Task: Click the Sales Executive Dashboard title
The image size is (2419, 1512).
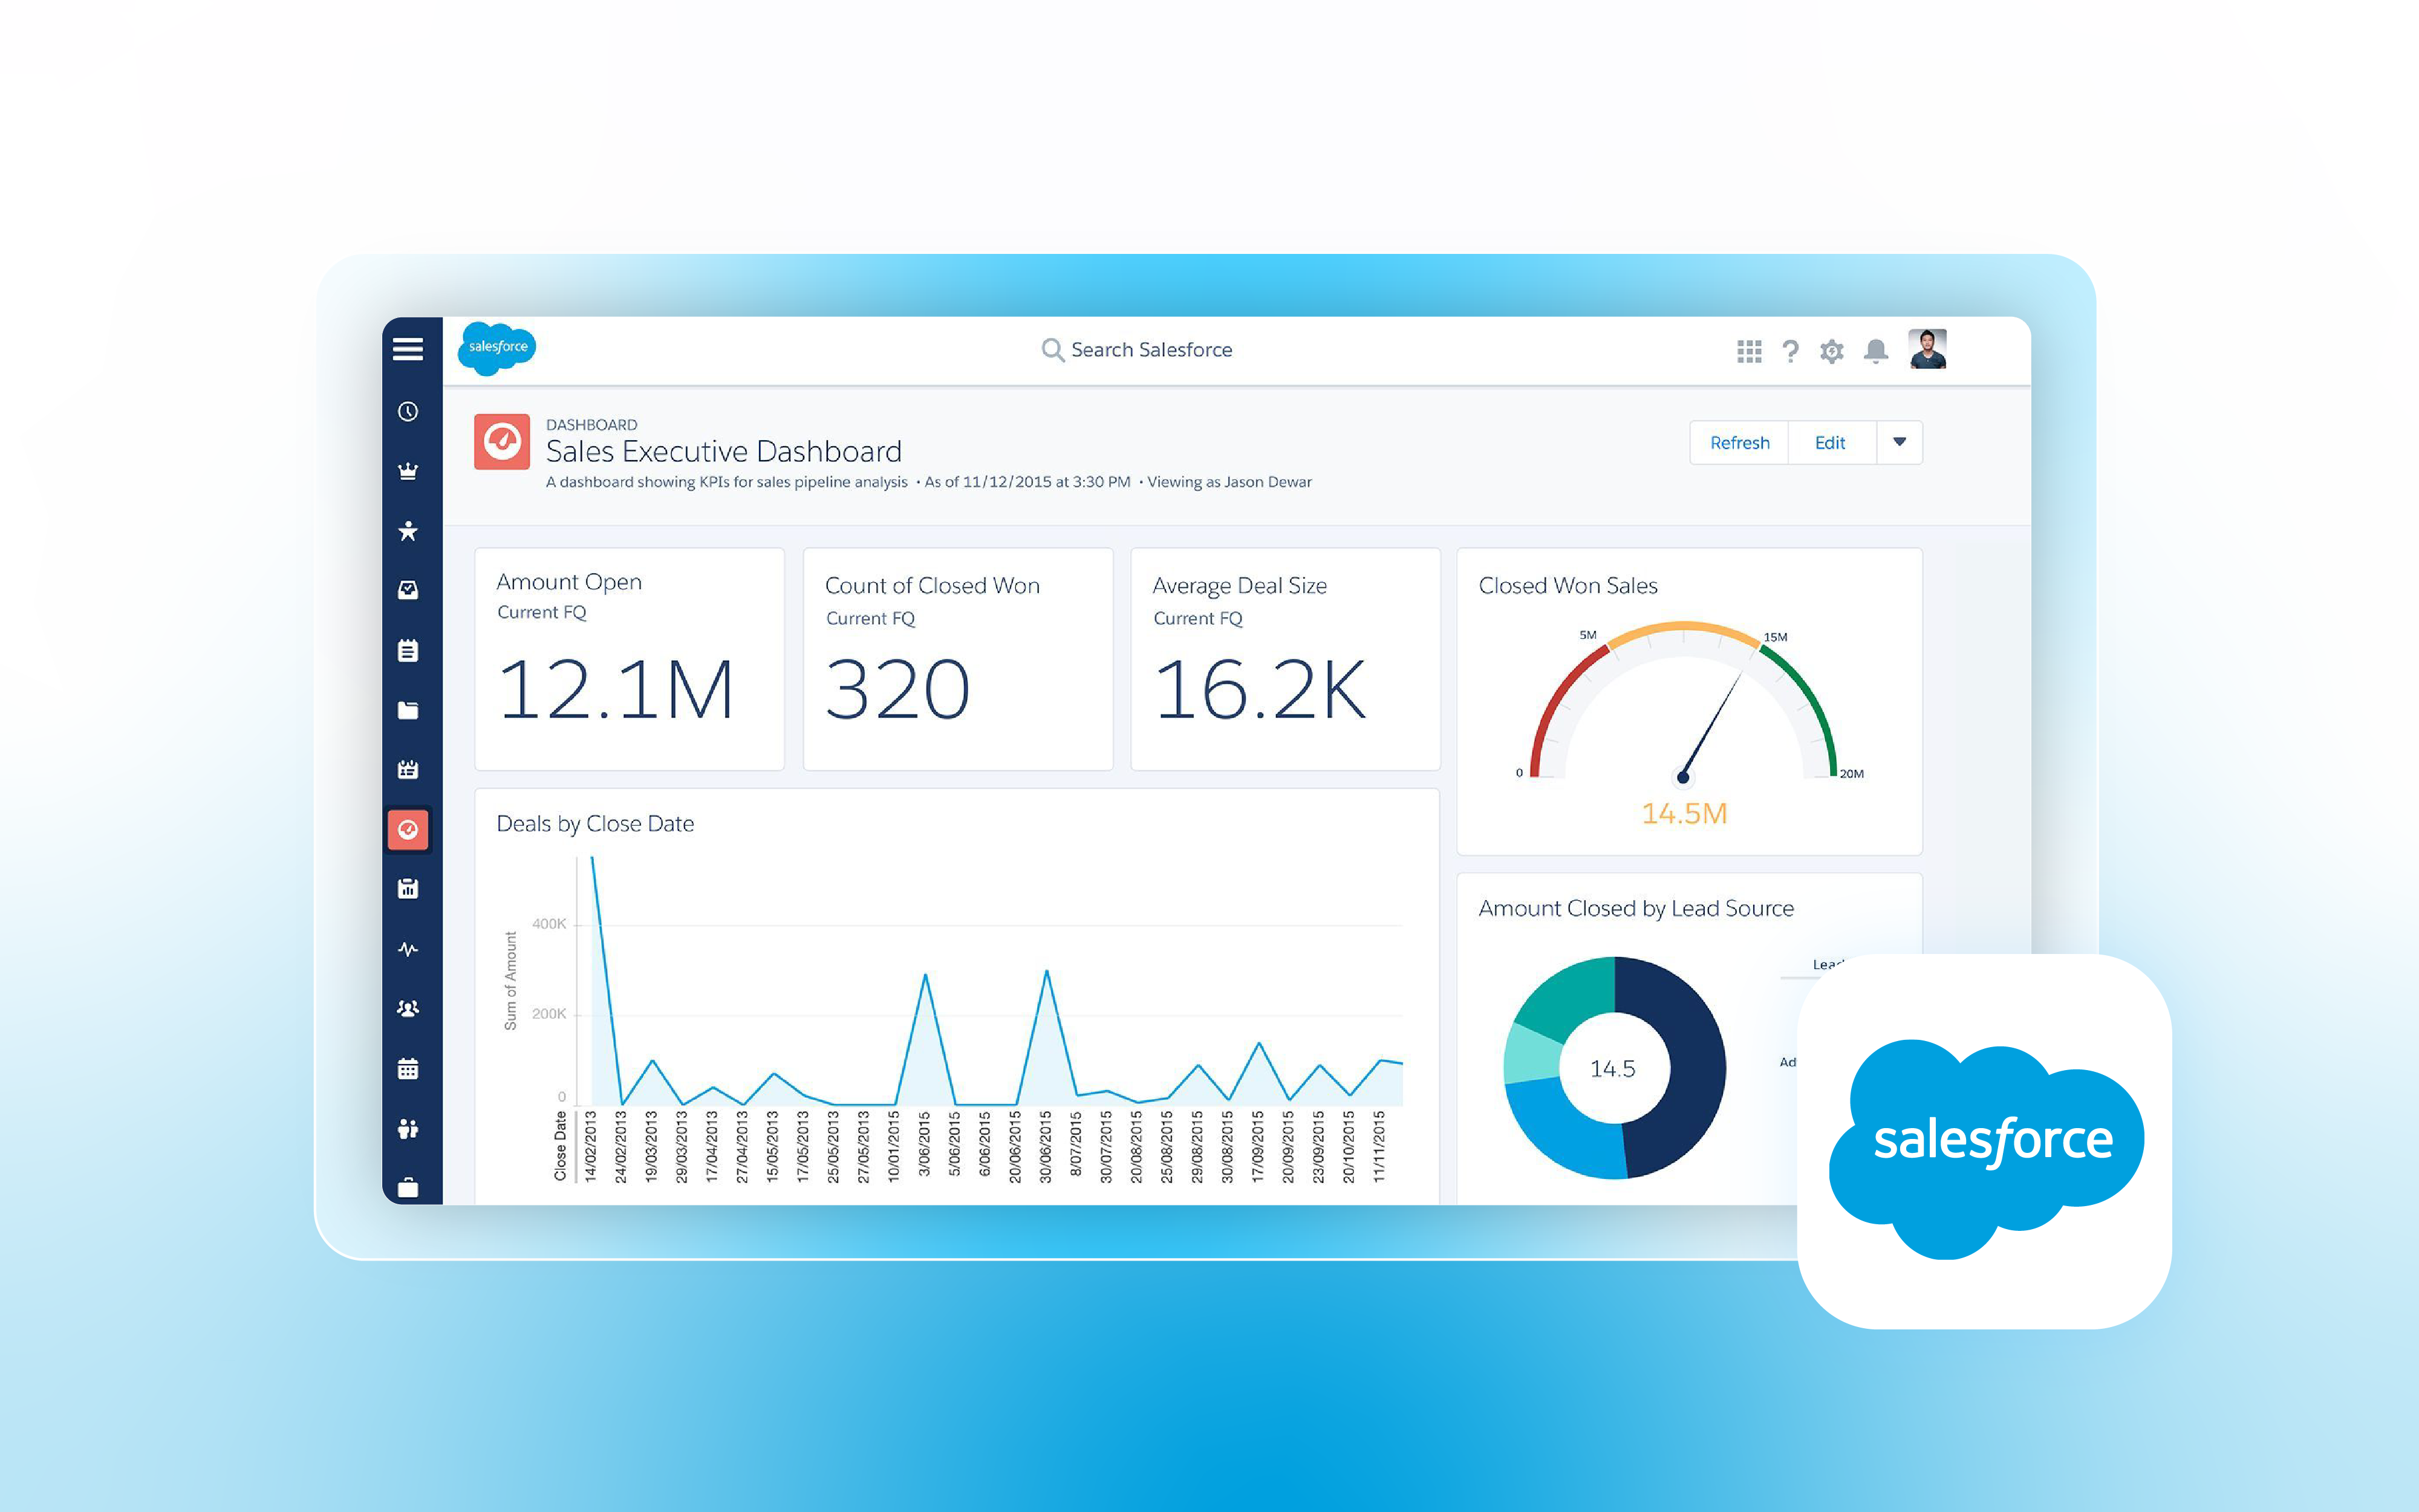Action: pos(723,452)
